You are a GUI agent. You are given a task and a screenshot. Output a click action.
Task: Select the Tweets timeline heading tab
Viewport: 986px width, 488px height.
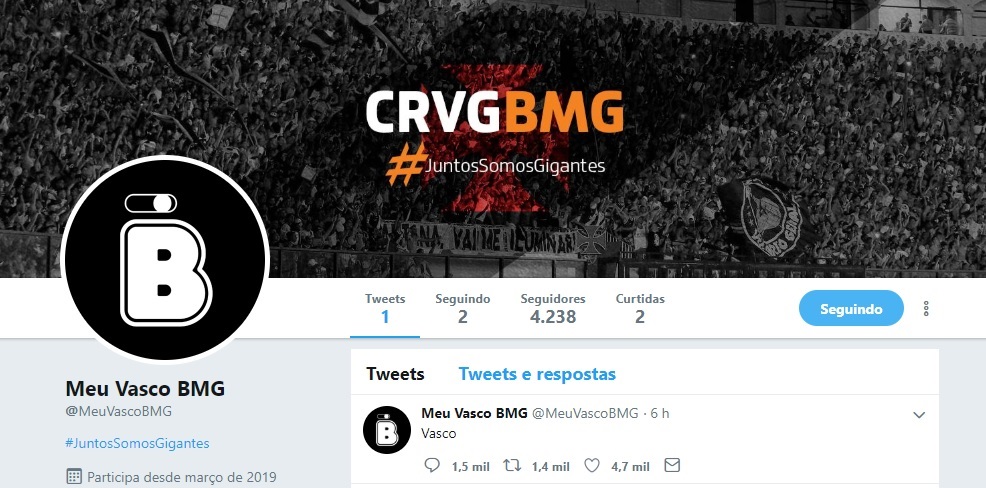[395, 374]
